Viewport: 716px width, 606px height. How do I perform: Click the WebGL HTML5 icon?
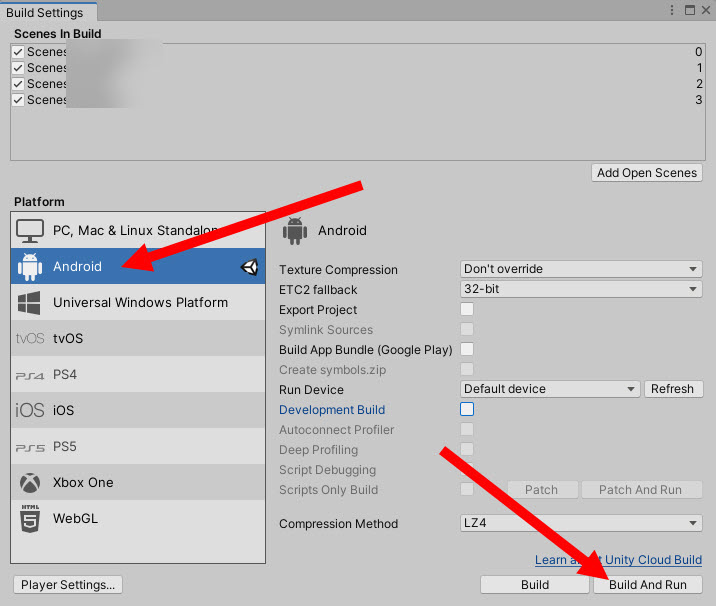pos(30,519)
